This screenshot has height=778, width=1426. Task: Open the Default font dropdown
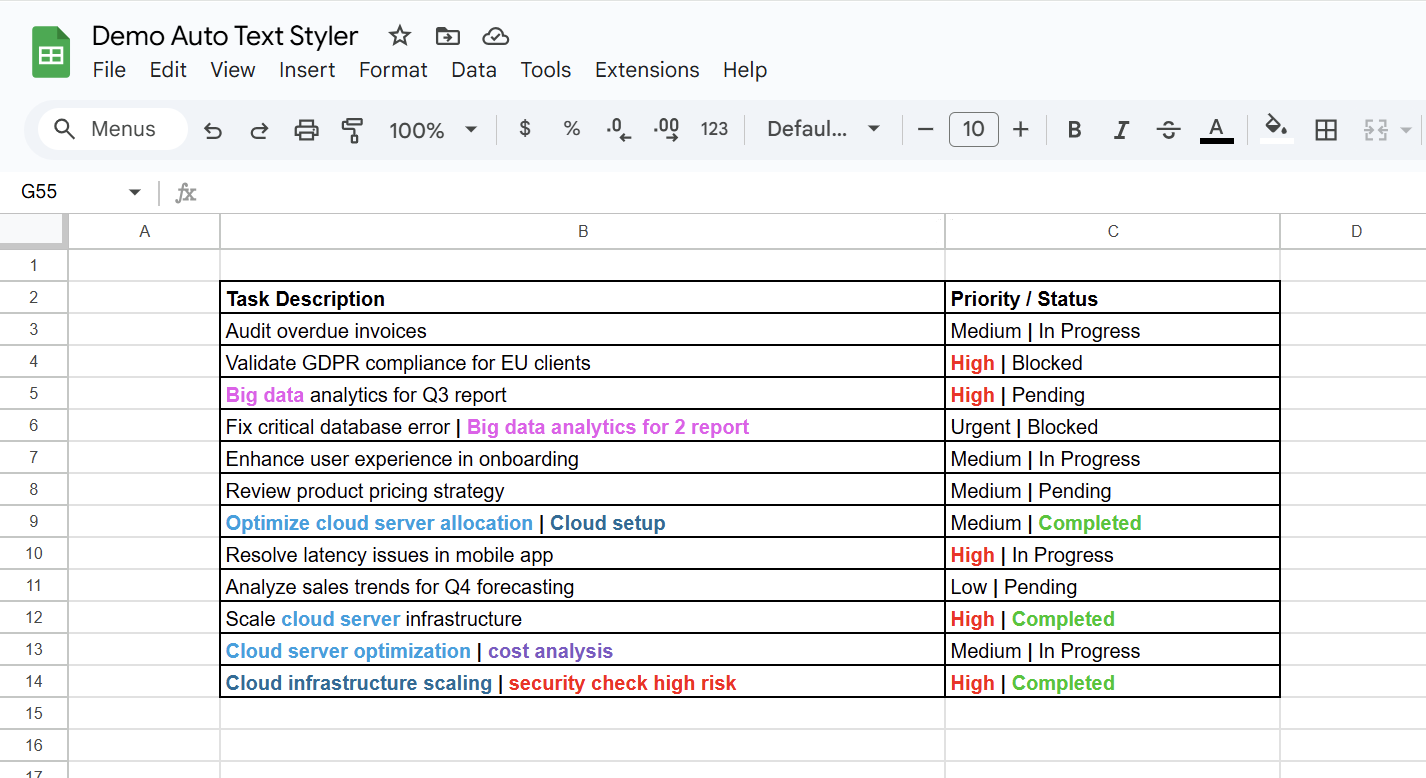(x=820, y=129)
